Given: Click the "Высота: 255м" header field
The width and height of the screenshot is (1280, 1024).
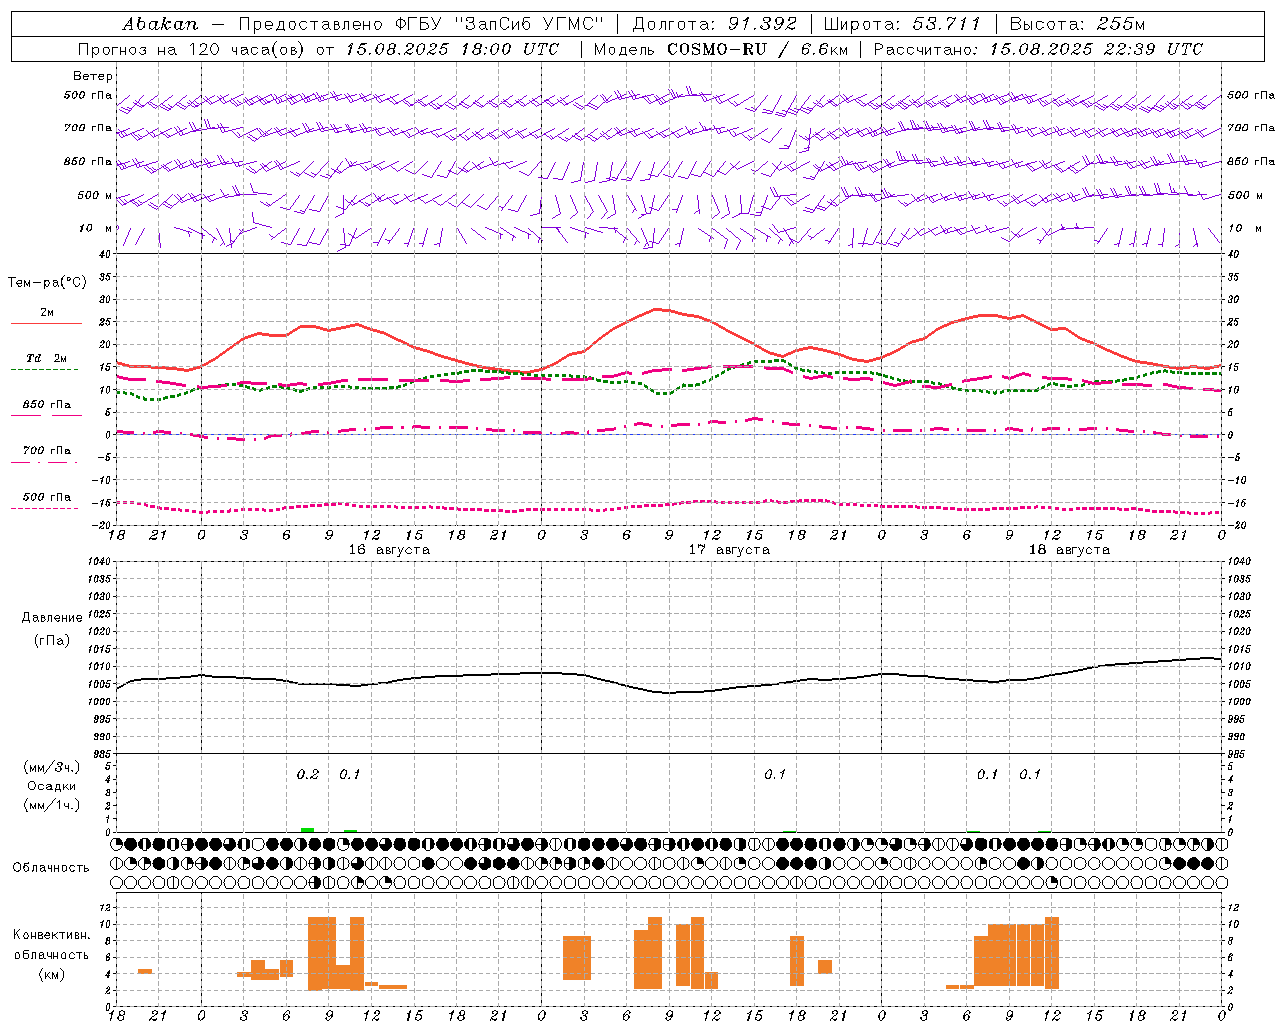Looking at the screenshot, I should [x=1077, y=24].
